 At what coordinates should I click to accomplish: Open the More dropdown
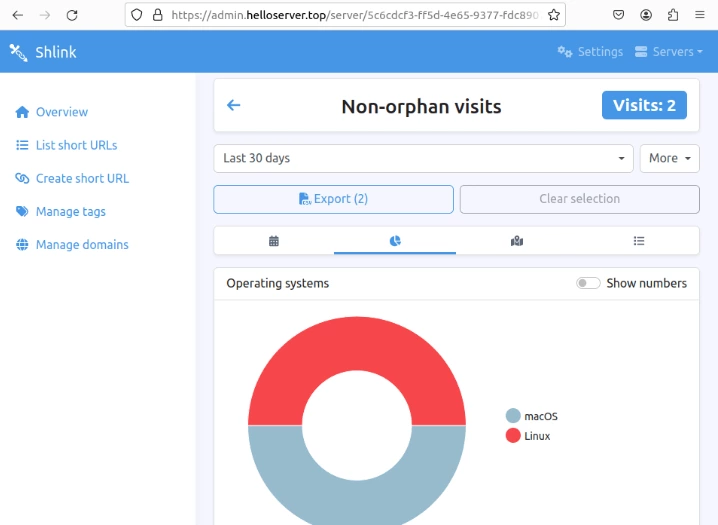click(669, 158)
